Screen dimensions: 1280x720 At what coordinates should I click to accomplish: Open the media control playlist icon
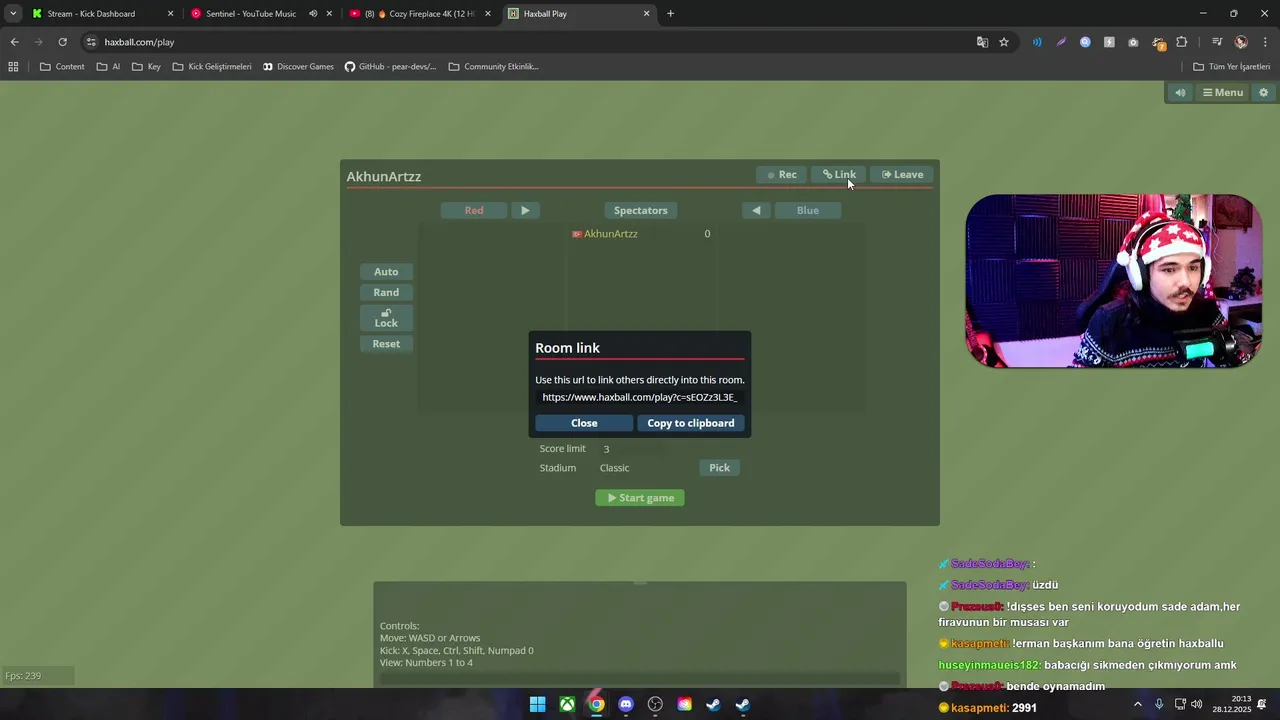(1217, 42)
